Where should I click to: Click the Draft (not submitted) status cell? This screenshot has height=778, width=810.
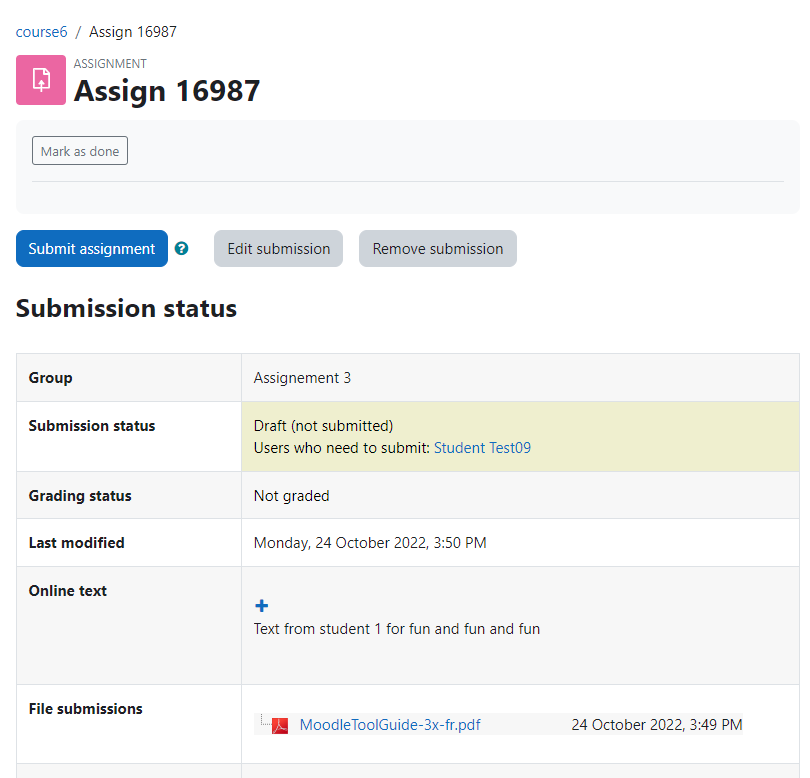pos(520,437)
